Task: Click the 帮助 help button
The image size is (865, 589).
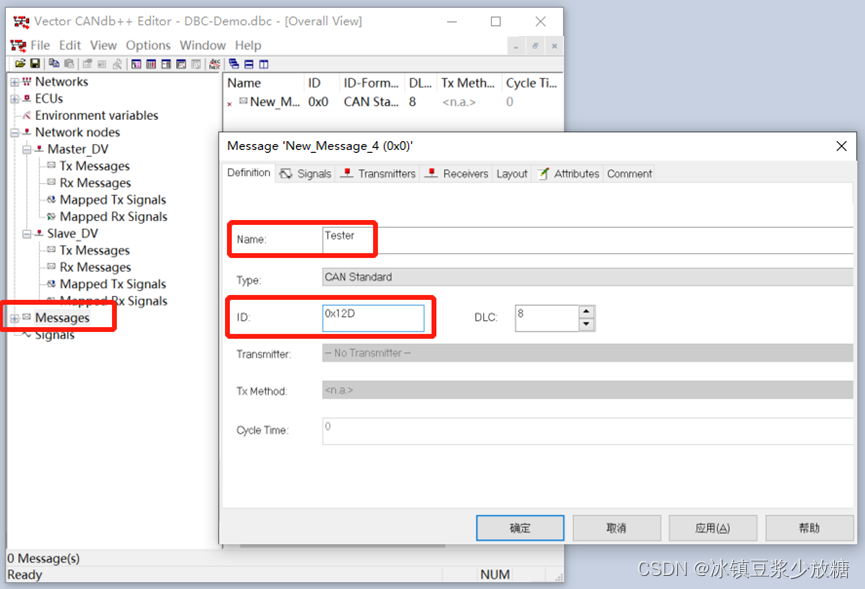Action: pos(809,528)
